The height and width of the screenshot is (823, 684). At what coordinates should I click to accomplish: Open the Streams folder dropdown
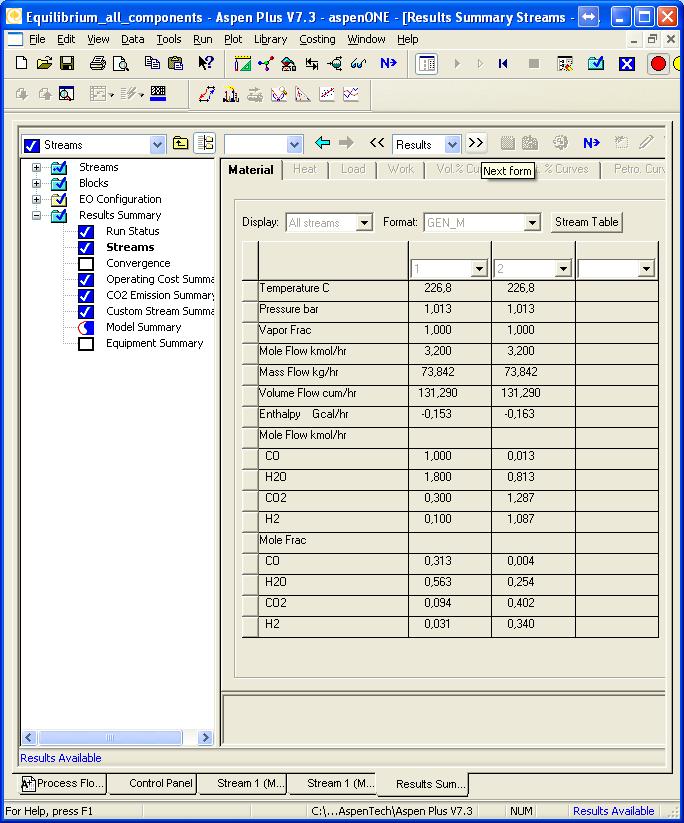point(157,144)
